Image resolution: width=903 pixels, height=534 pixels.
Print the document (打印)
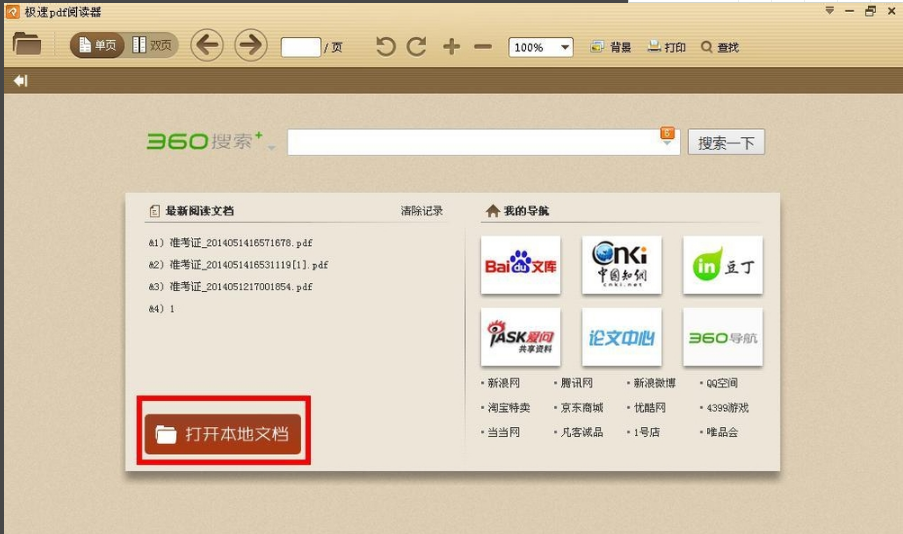tap(666, 47)
